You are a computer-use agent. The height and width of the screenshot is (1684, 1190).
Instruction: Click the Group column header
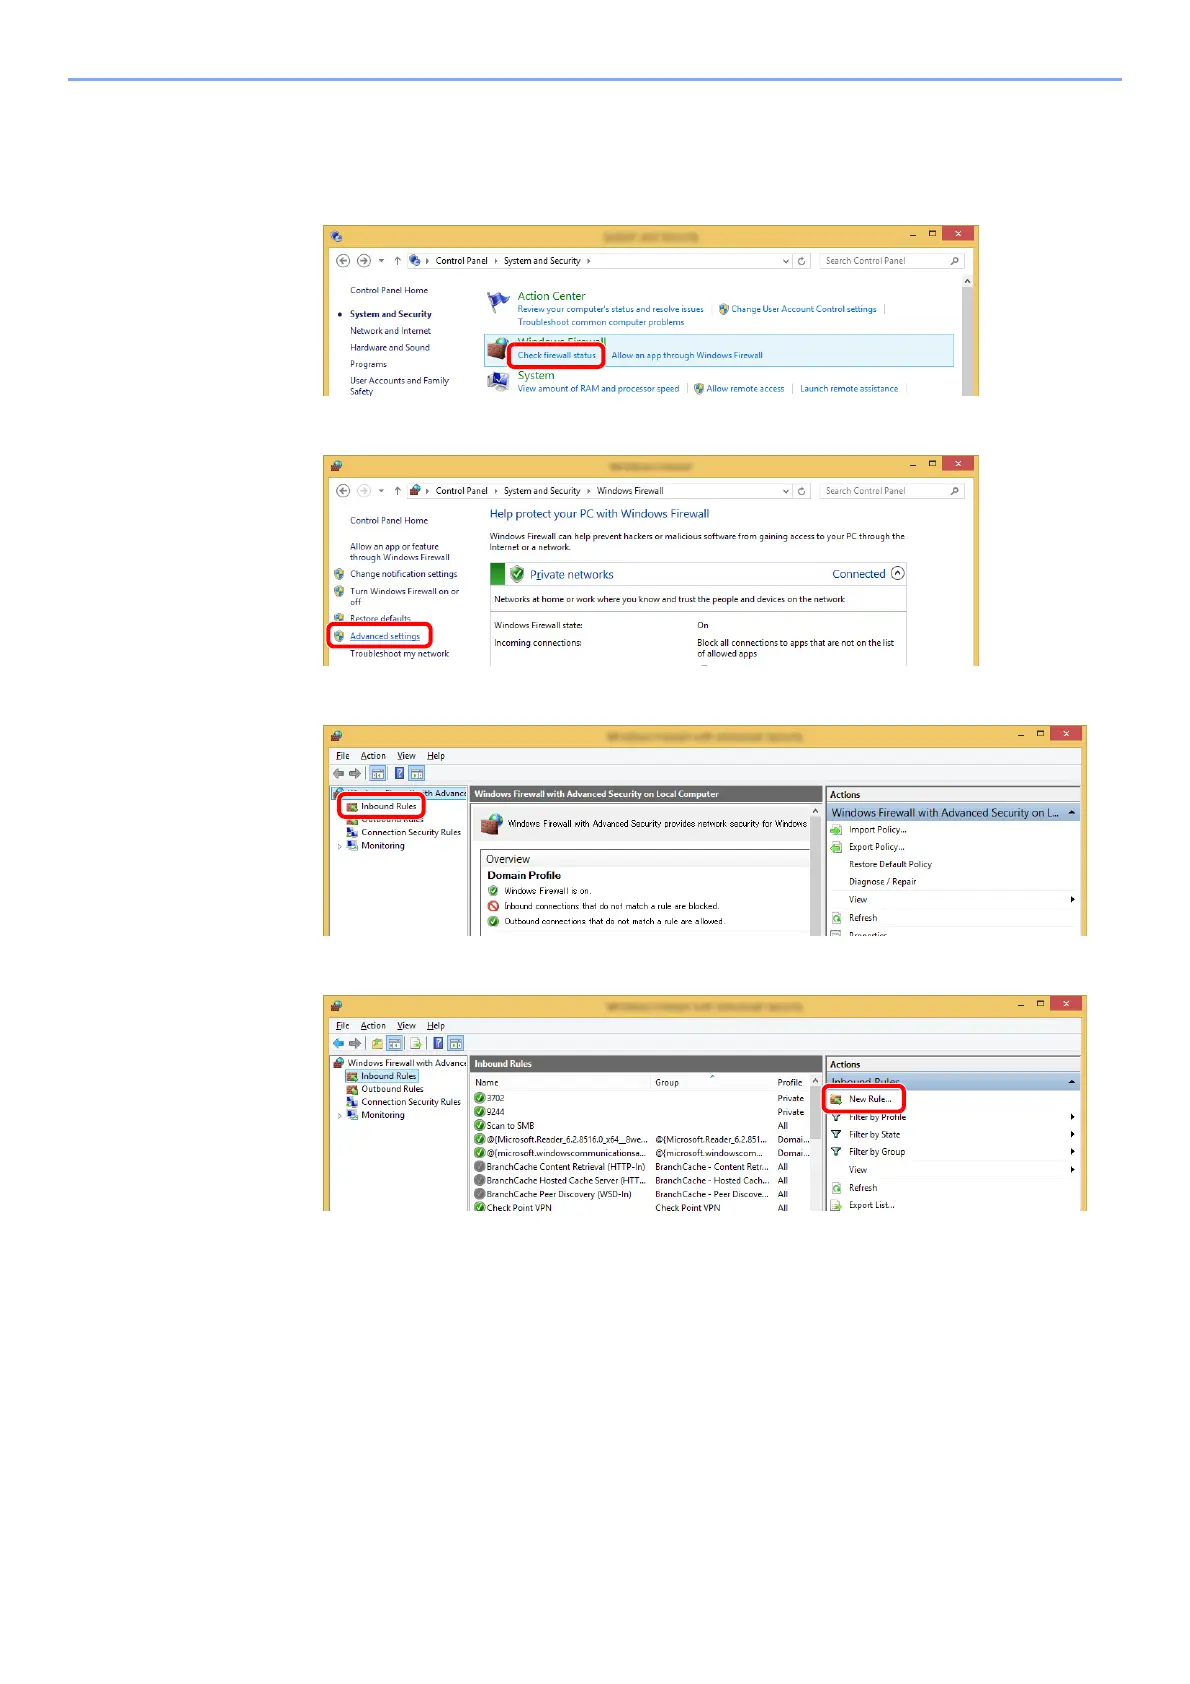[712, 1083]
